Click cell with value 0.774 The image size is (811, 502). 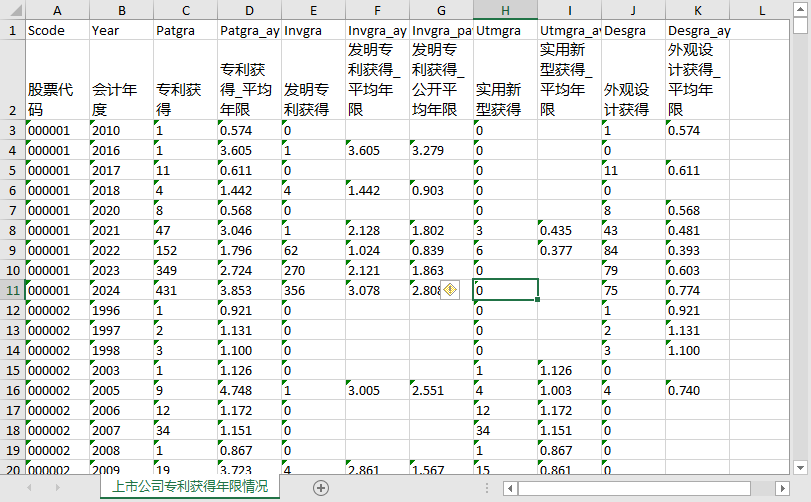[697, 290]
